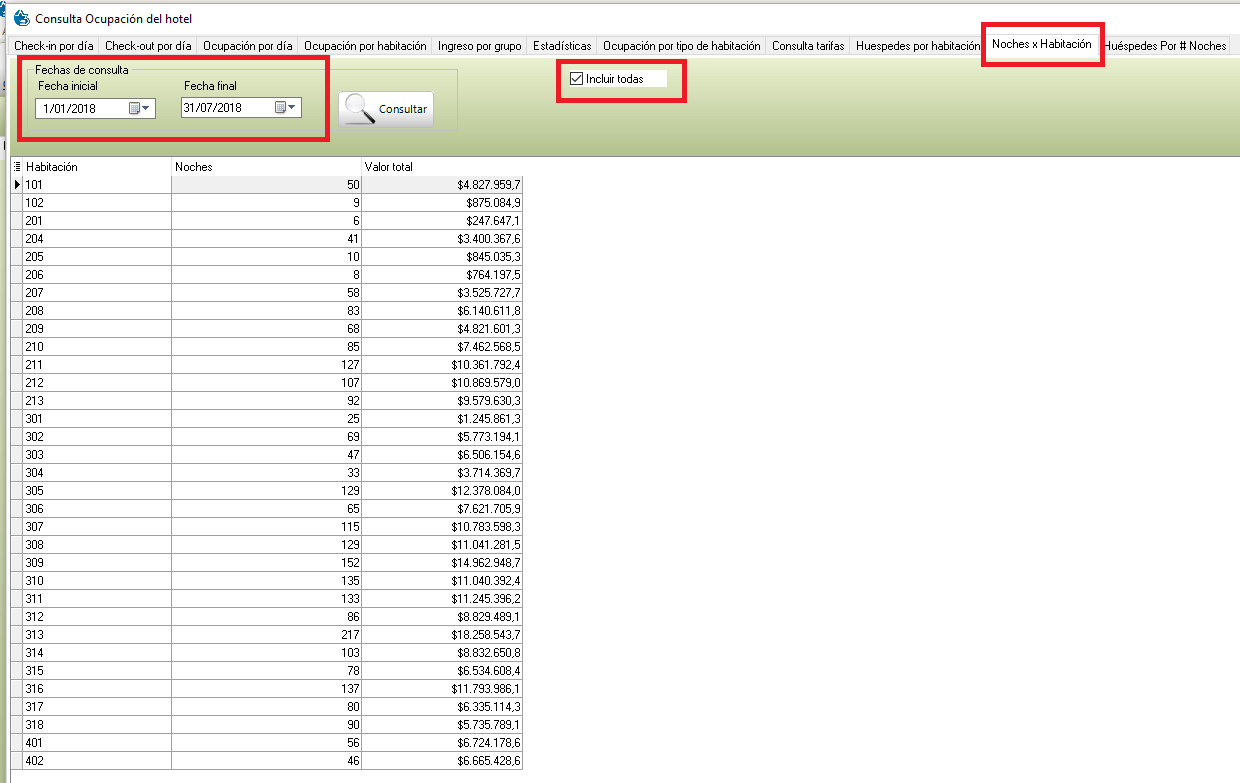Open the Ingreso por grupo tab
The image size is (1240, 783).
pos(480,46)
